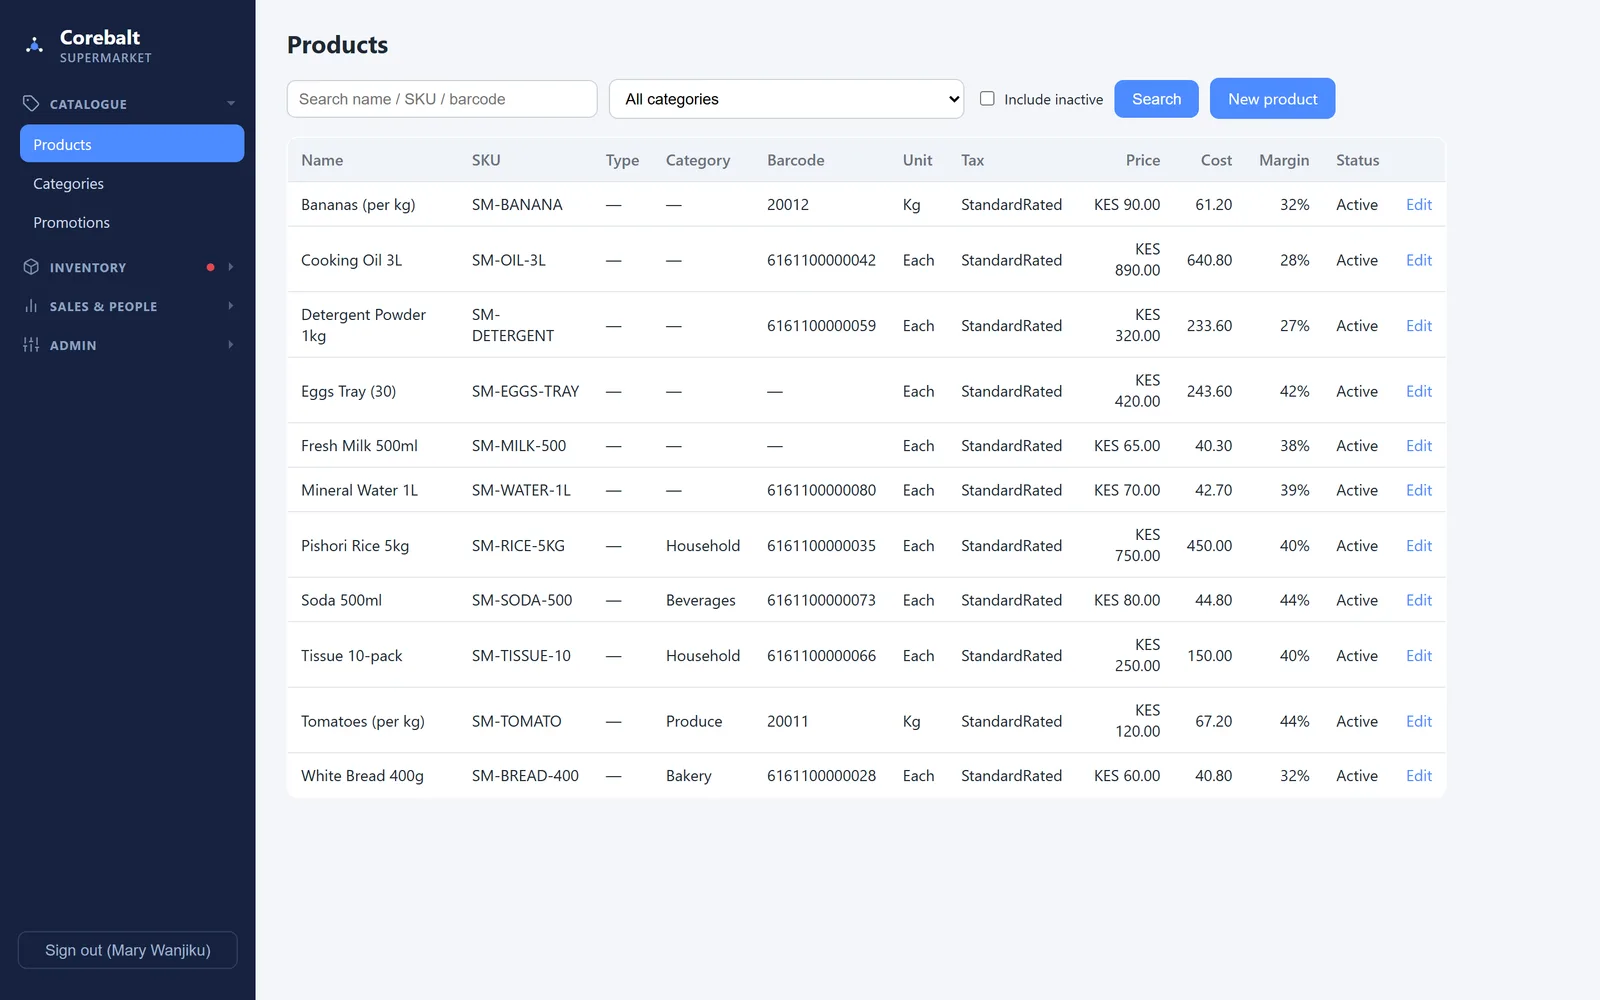The width and height of the screenshot is (1600, 1000).
Task: Edit the Bananas (per kg) product
Action: [x=1418, y=204]
